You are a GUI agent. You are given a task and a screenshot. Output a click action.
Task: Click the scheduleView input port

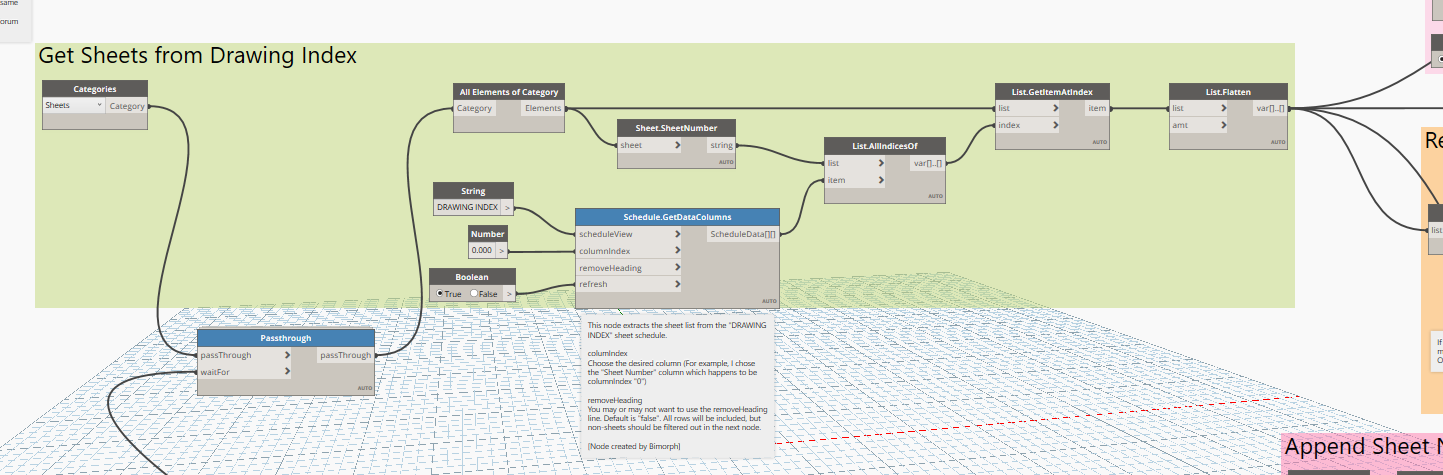point(629,234)
